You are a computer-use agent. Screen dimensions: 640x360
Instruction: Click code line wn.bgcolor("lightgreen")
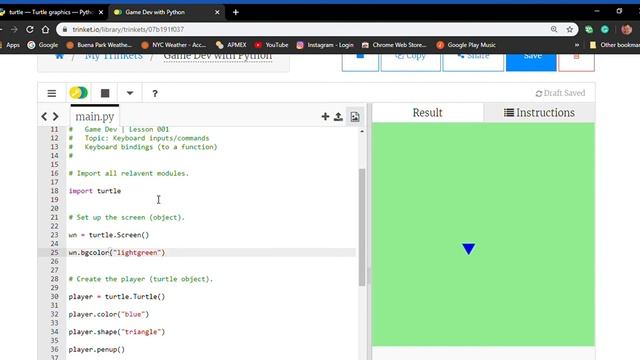(x=117, y=253)
